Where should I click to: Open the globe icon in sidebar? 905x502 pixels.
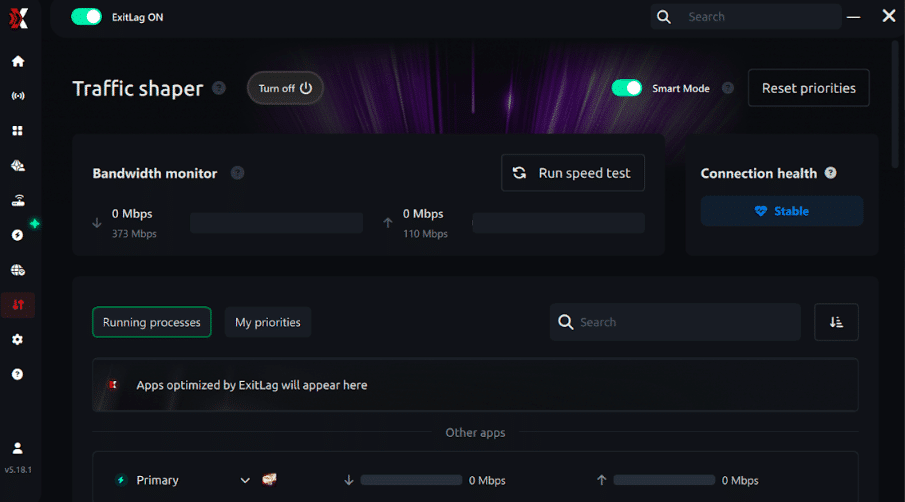[x=17, y=270]
